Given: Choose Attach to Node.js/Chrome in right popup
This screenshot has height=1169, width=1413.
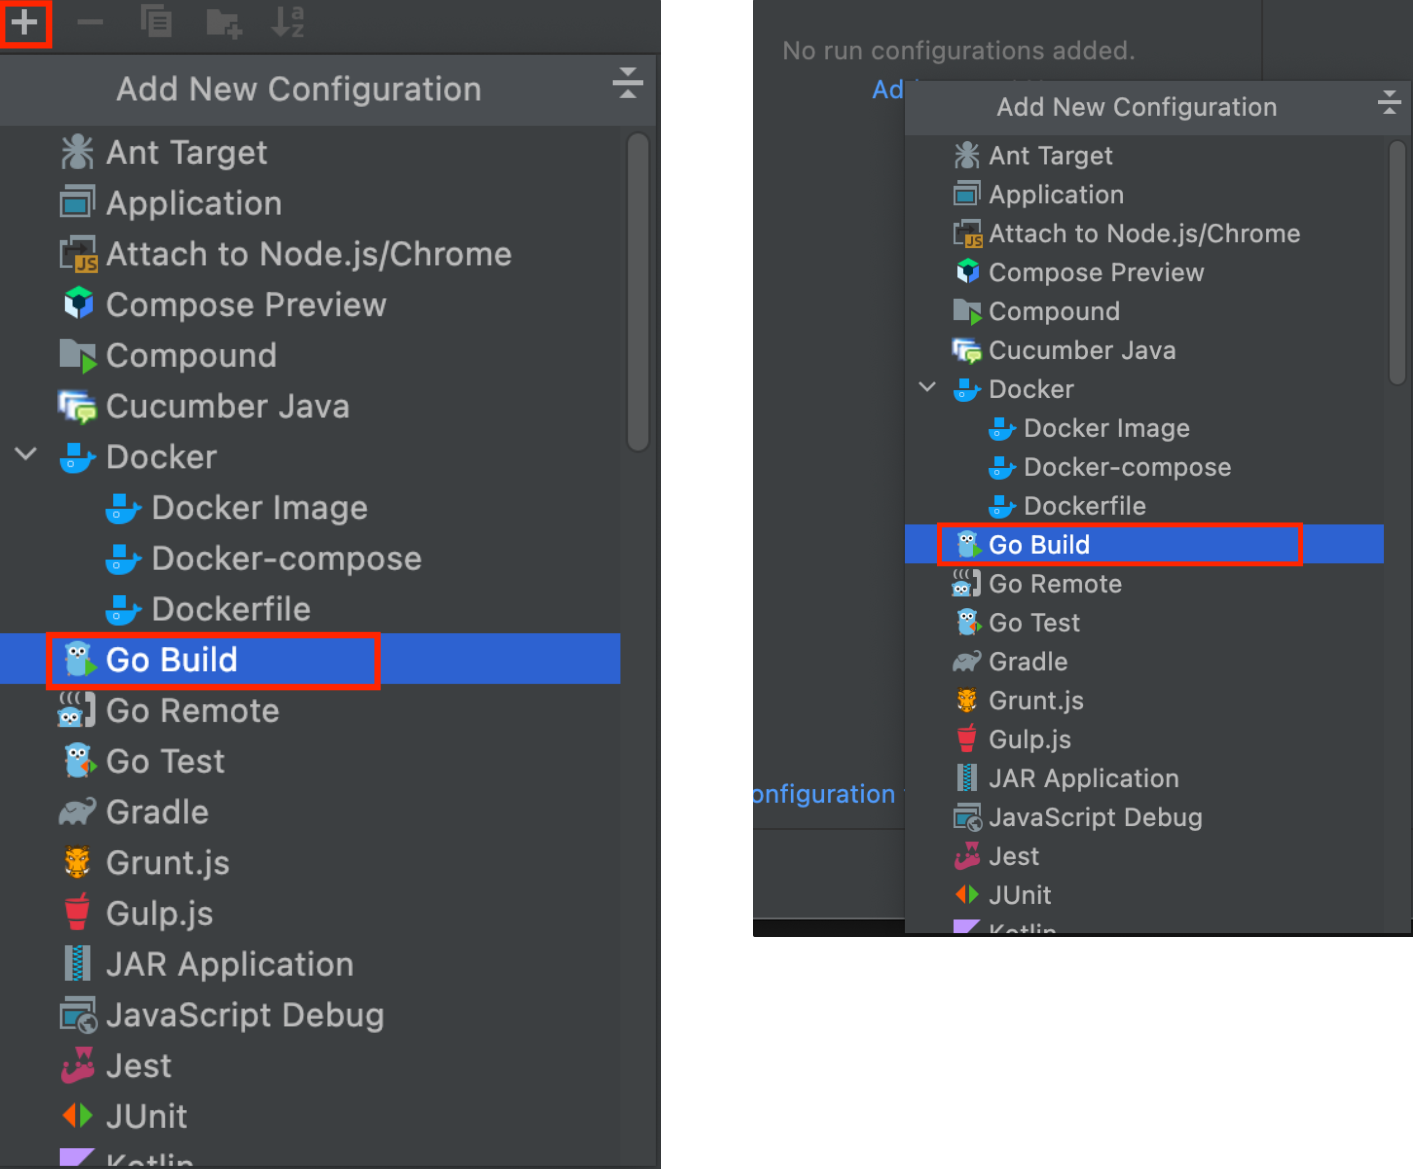Looking at the screenshot, I should (1144, 234).
